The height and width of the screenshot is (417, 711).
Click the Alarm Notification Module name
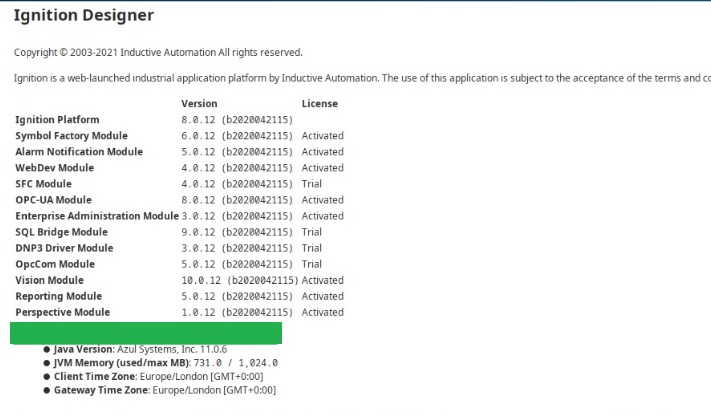(79, 152)
